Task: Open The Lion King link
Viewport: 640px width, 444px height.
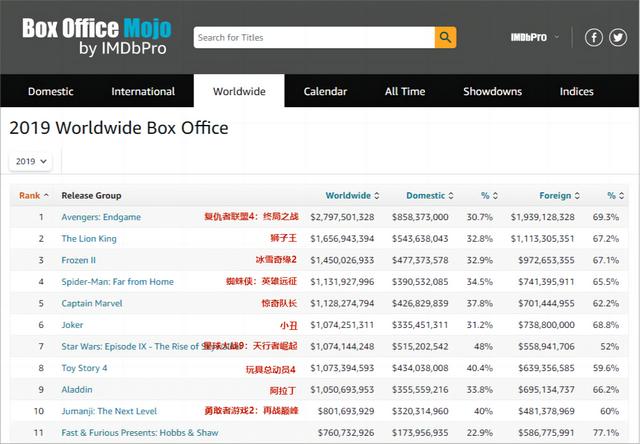Action: point(89,239)
